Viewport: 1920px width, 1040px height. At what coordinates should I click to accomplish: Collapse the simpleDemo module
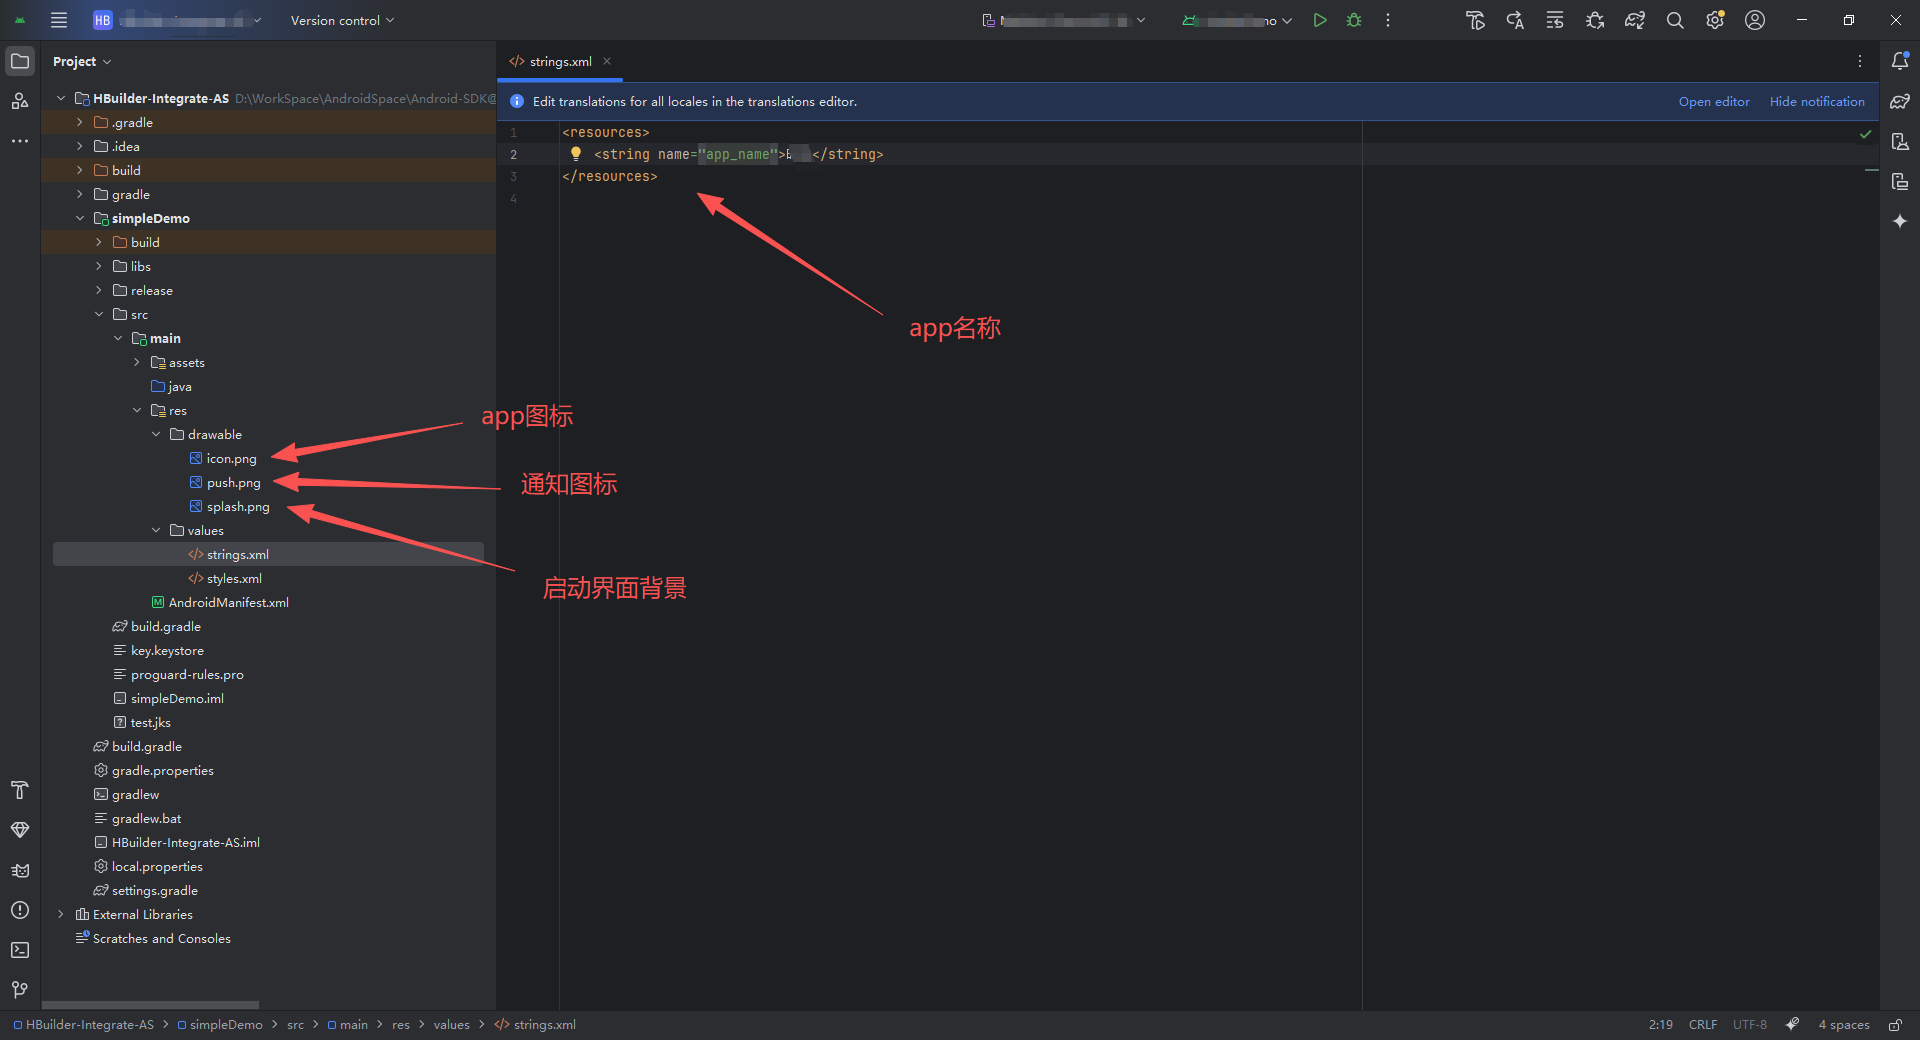[80, 218]
